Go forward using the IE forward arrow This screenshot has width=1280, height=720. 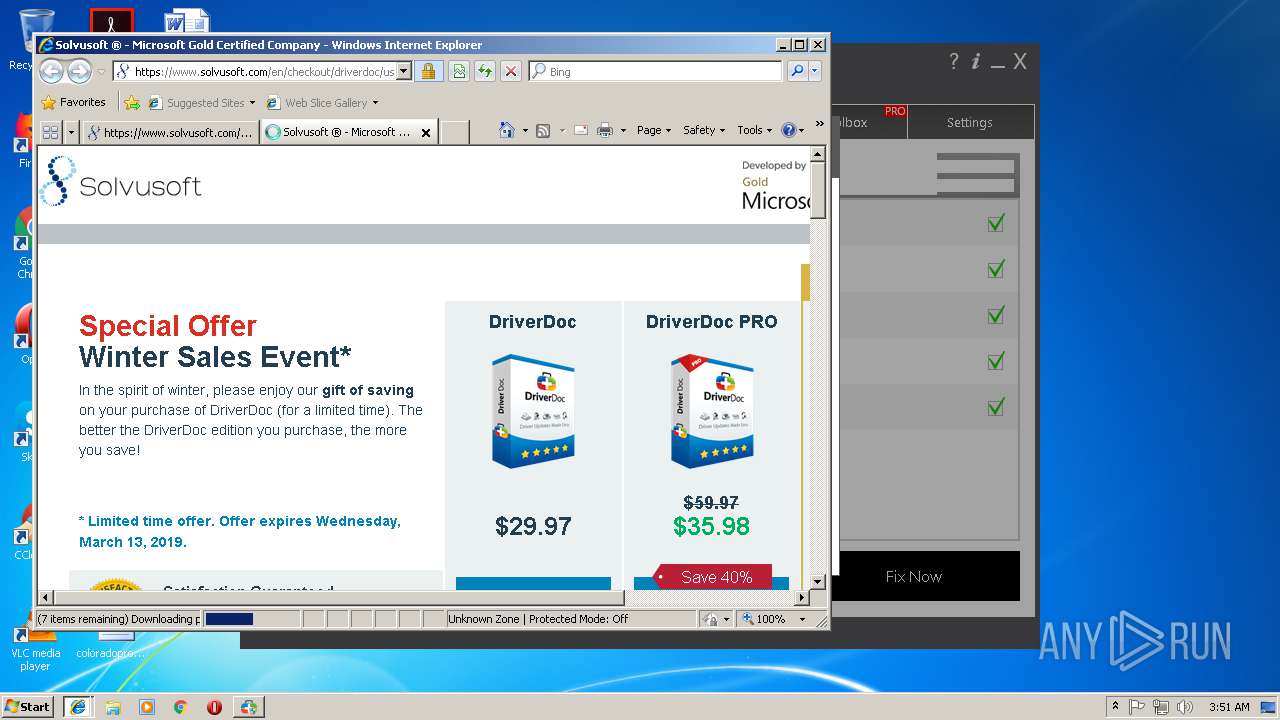(x=79, y=71)
